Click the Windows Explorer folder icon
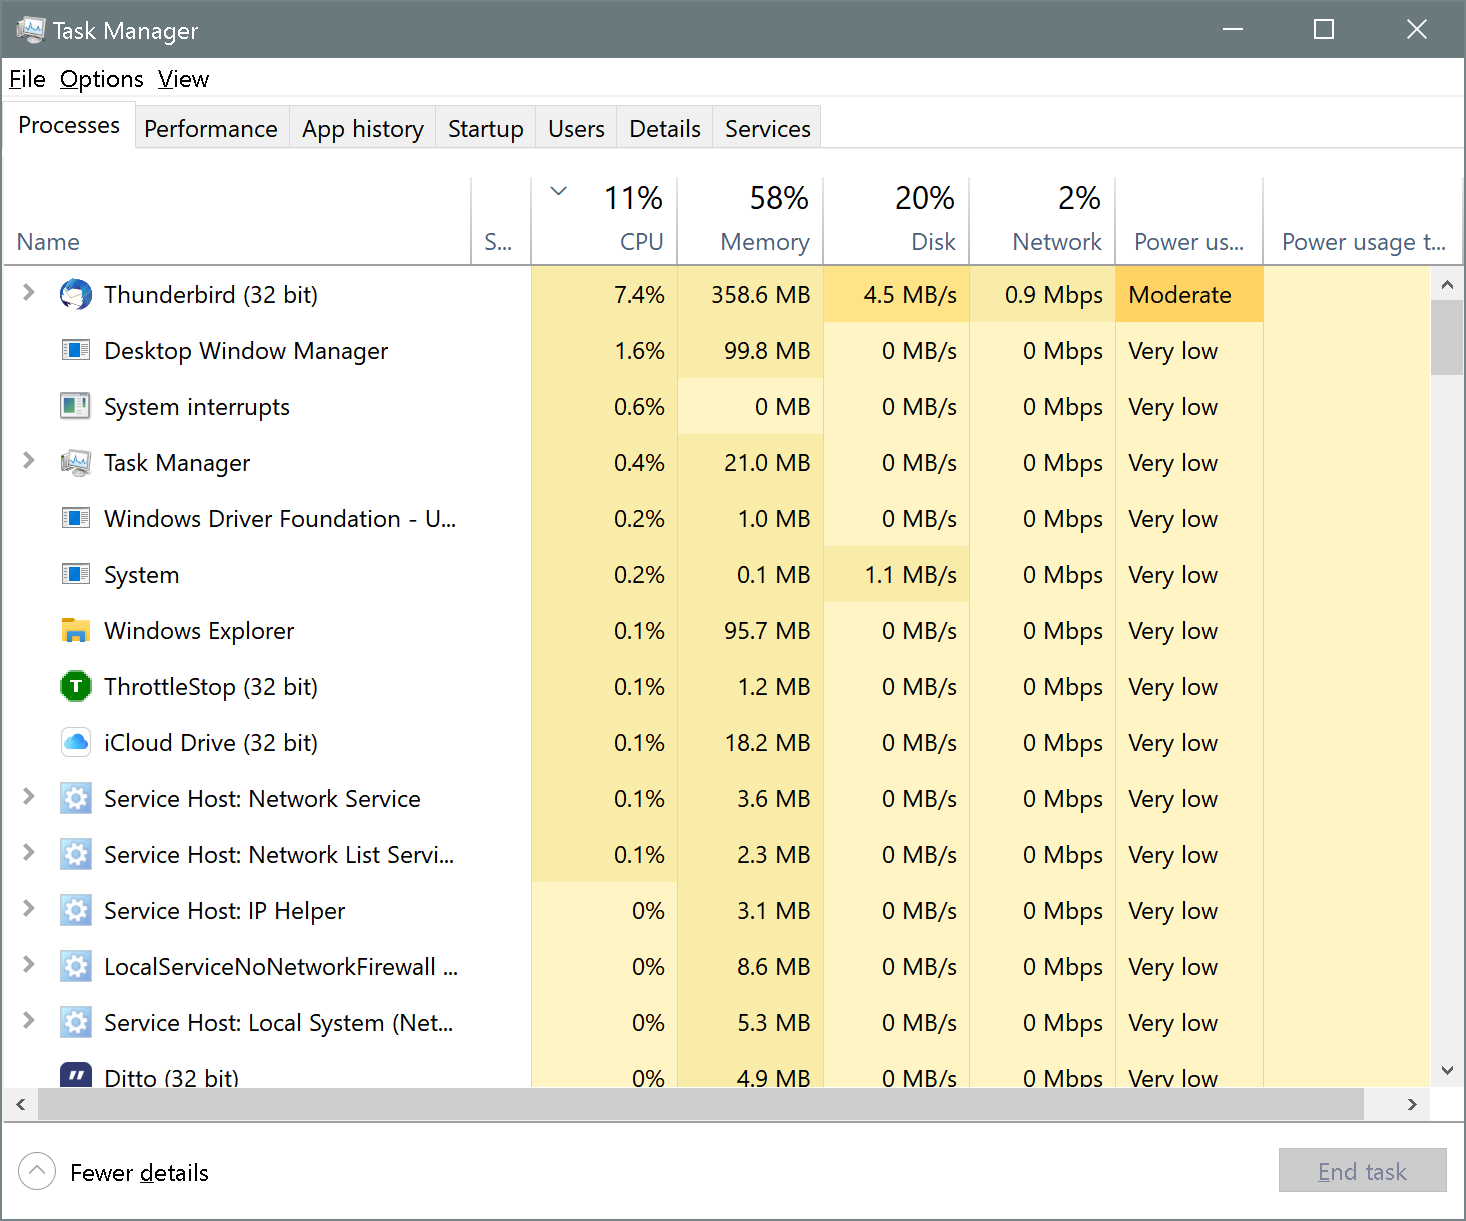Image resolution: width=1466 pixels, height=1221 pixels. [x=76, y=631]
